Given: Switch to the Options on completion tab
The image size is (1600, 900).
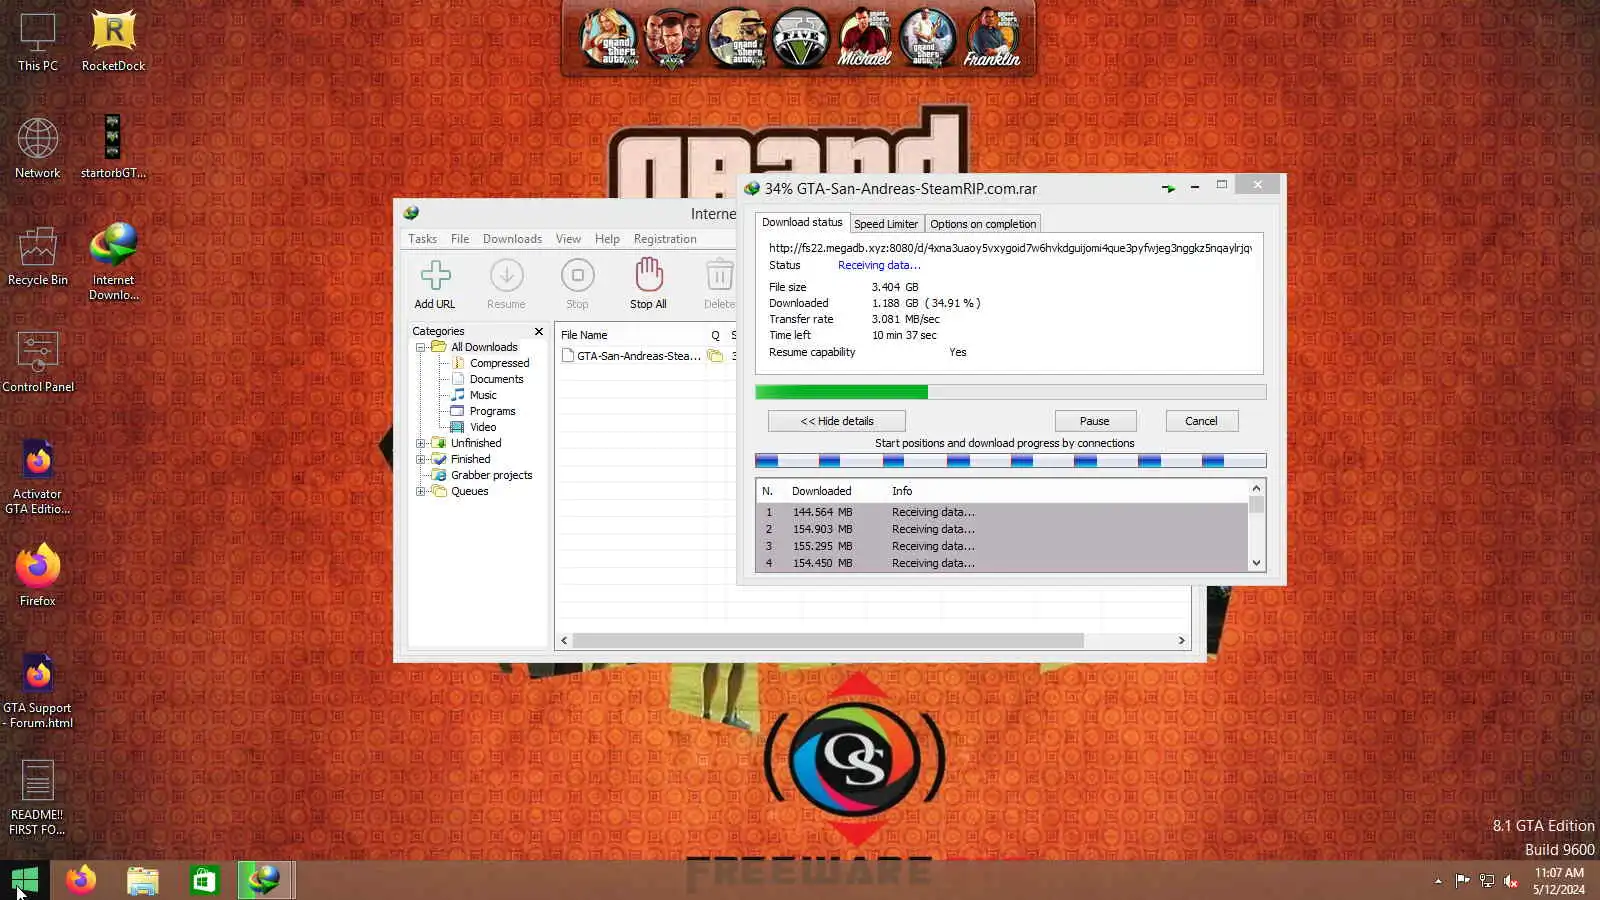Looking at the screenshot, I should (983, 224).
